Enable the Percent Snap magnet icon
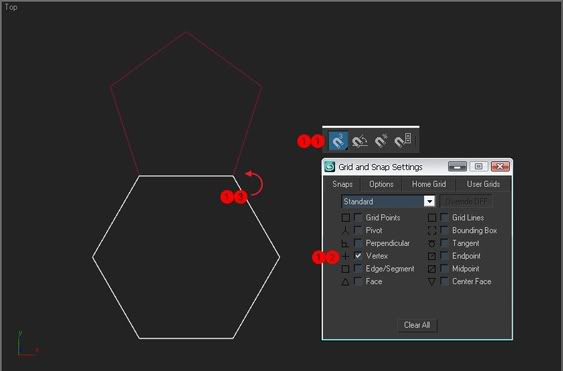The height and width of the screenshot is (371, 563). click(x=381, y=141)
